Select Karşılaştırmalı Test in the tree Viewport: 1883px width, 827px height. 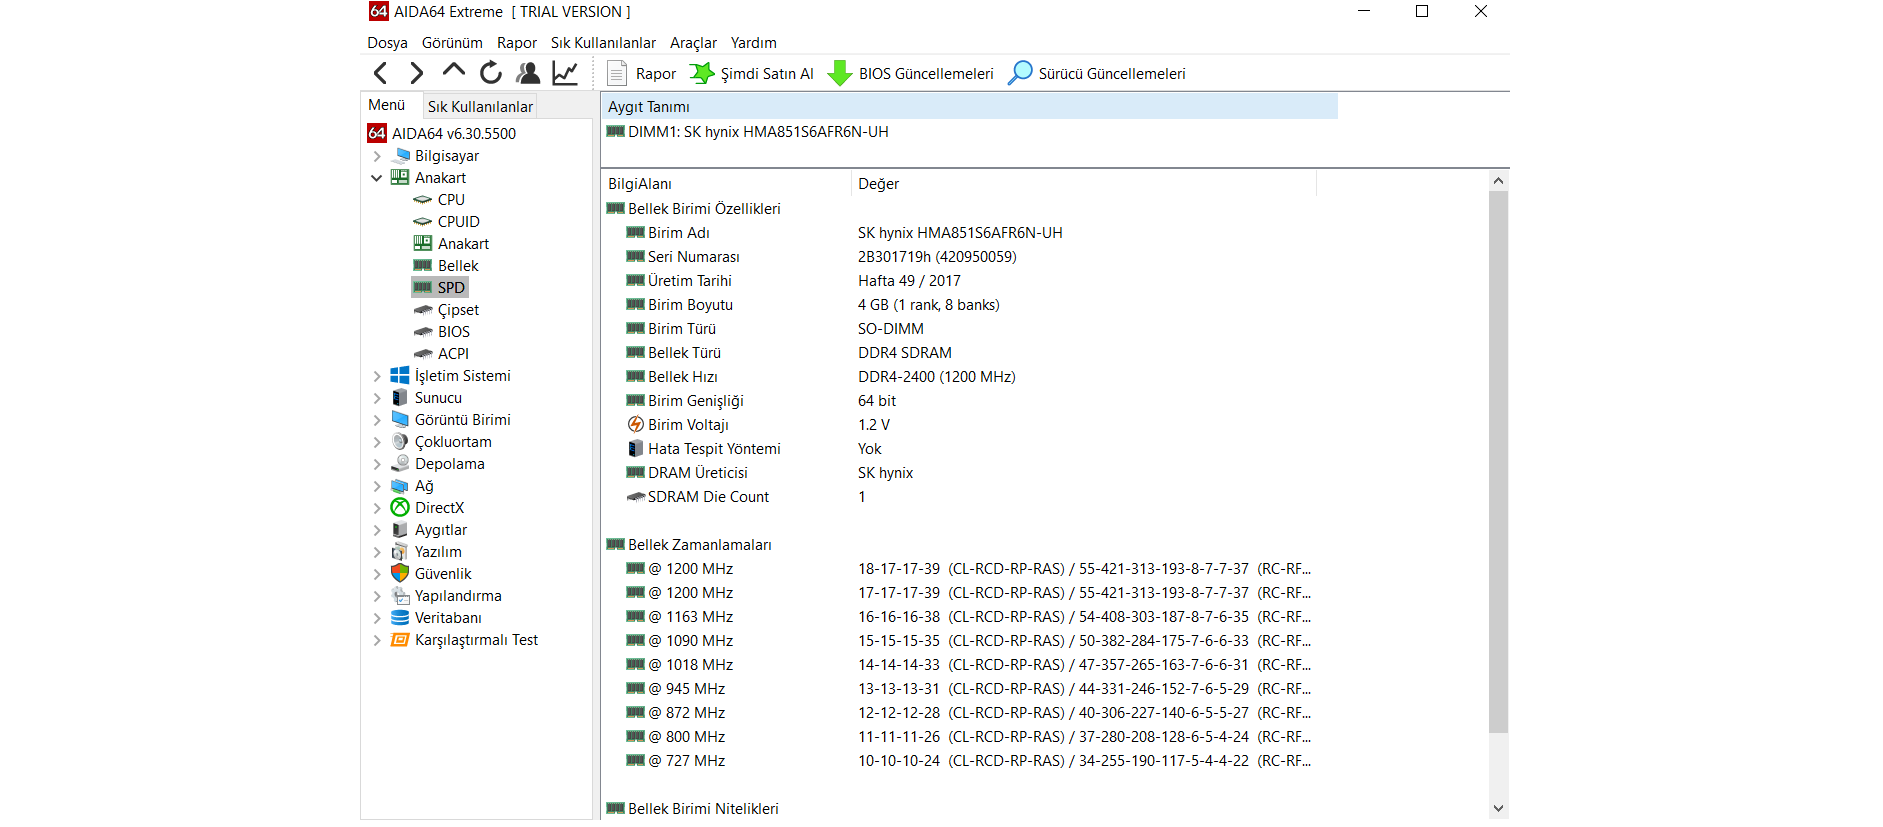point(476,640)
